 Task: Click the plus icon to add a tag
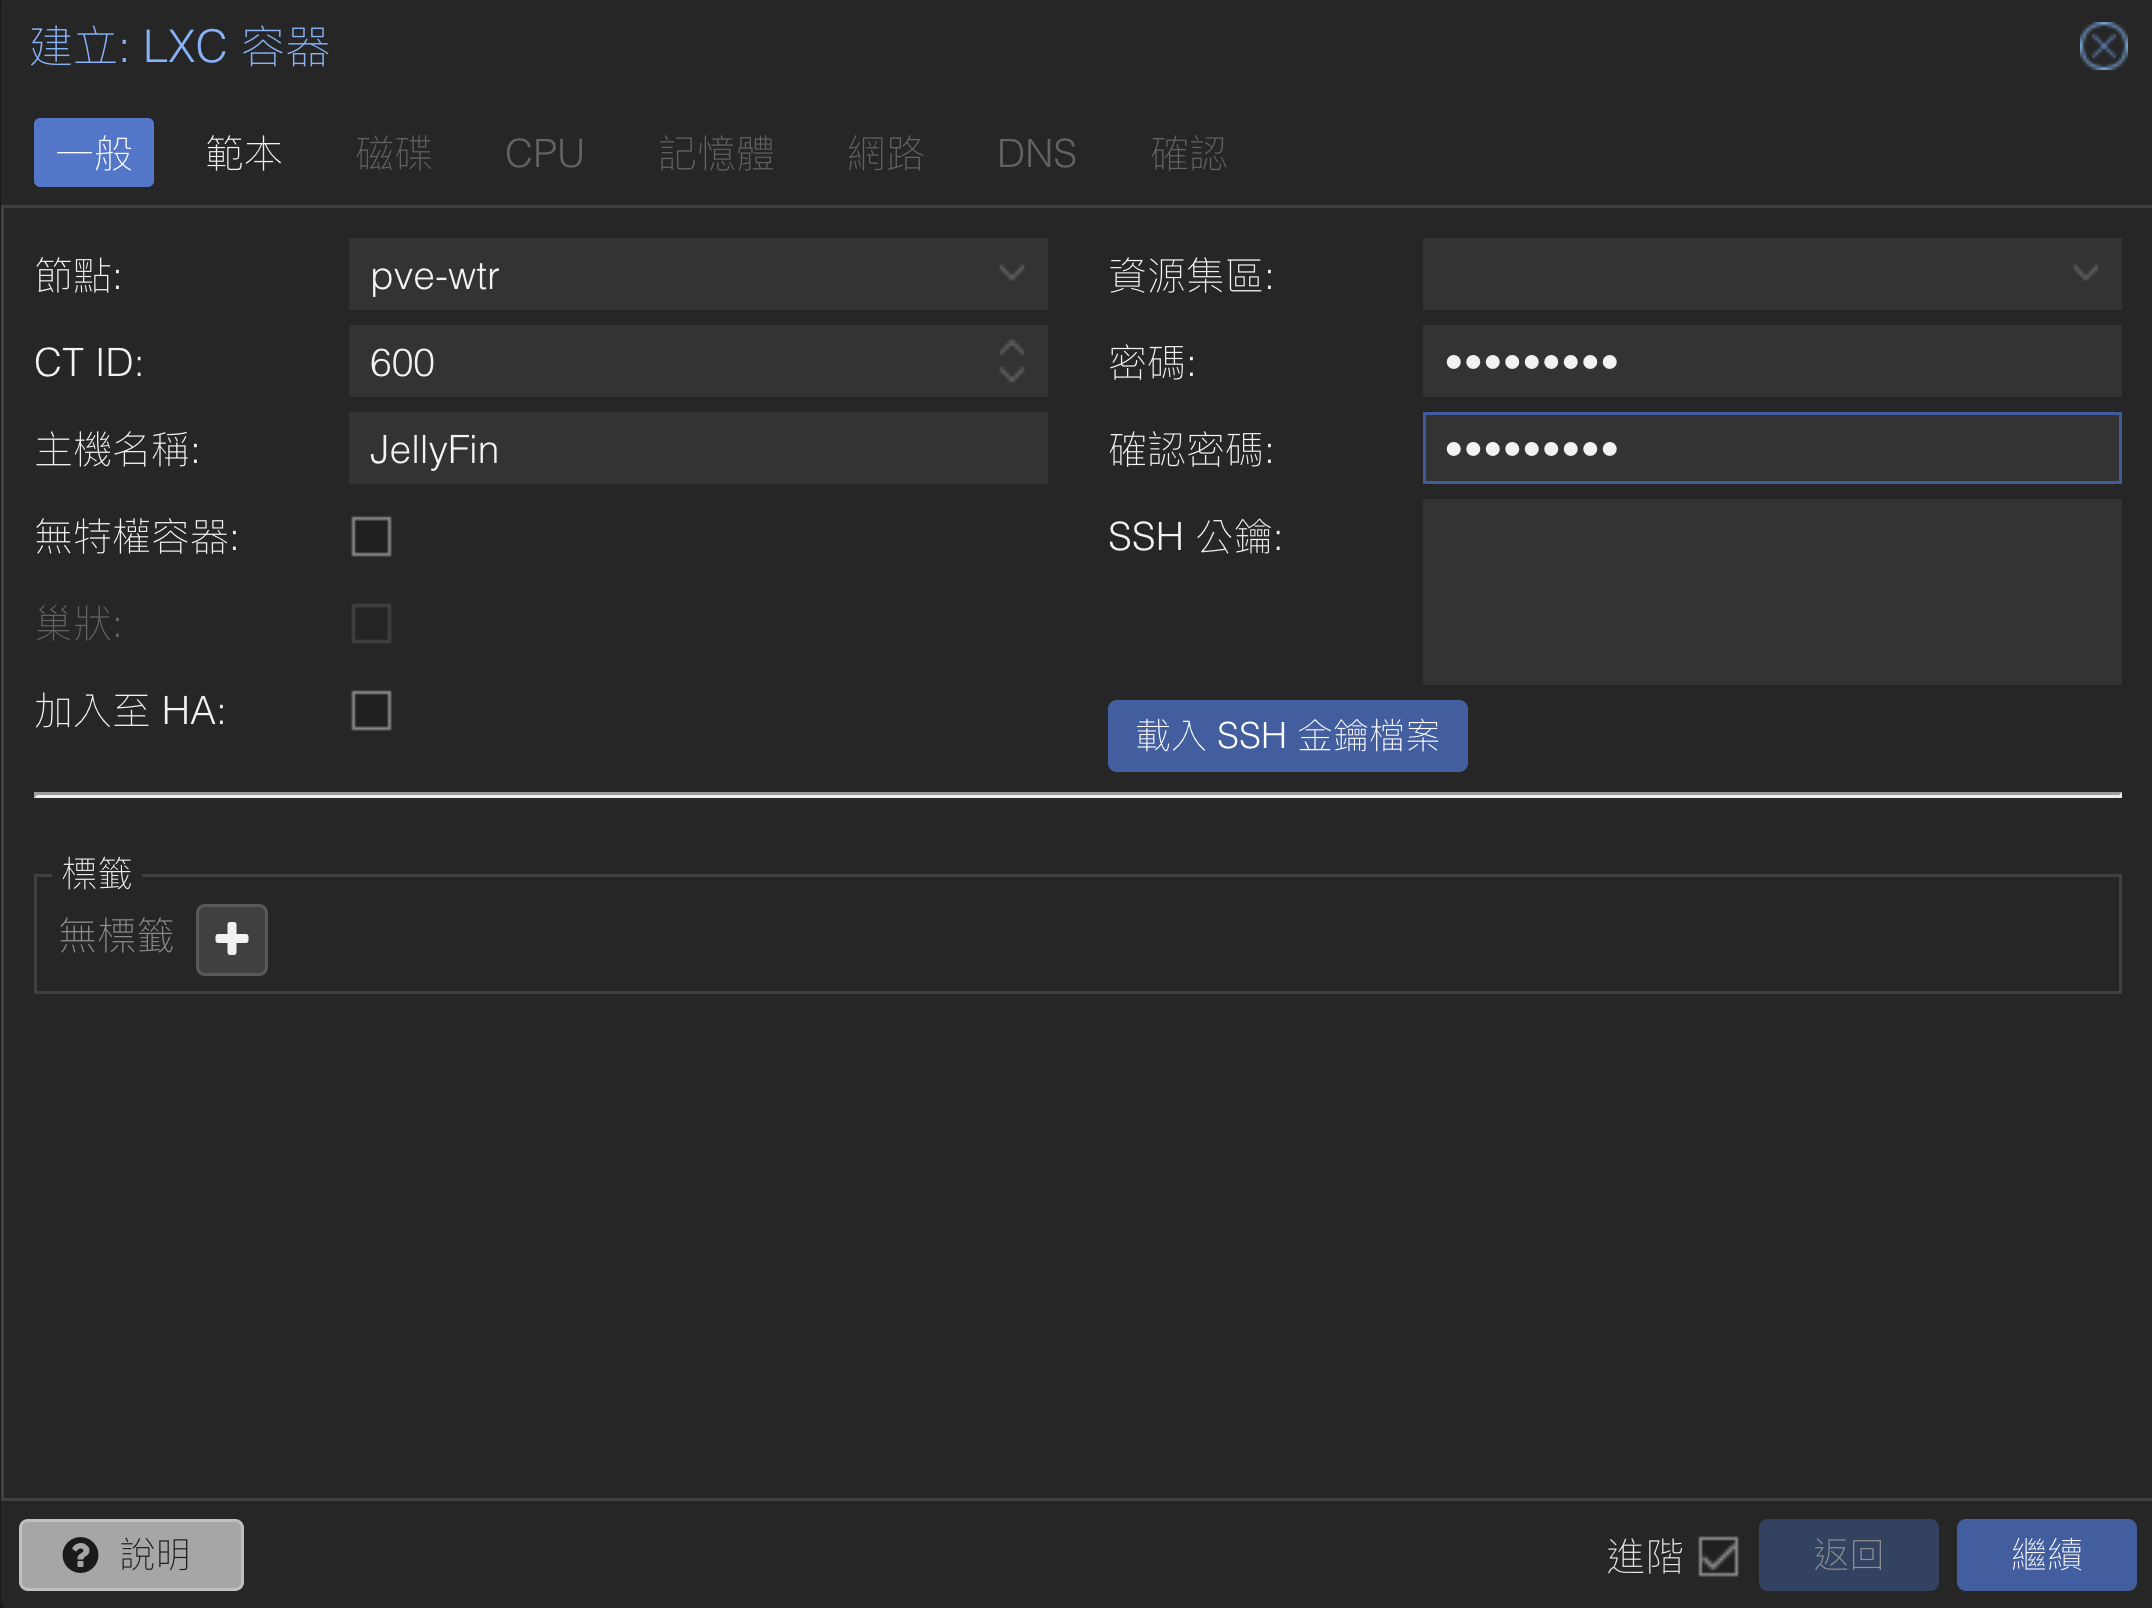(231, 939)
